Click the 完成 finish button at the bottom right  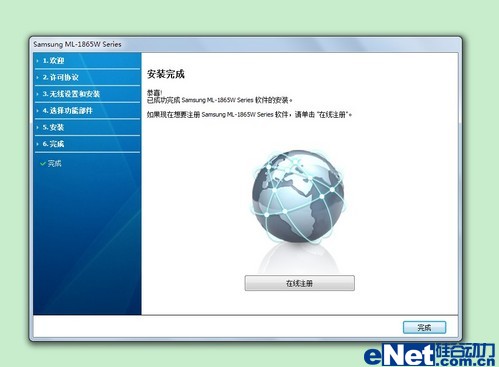click(424, 327)
